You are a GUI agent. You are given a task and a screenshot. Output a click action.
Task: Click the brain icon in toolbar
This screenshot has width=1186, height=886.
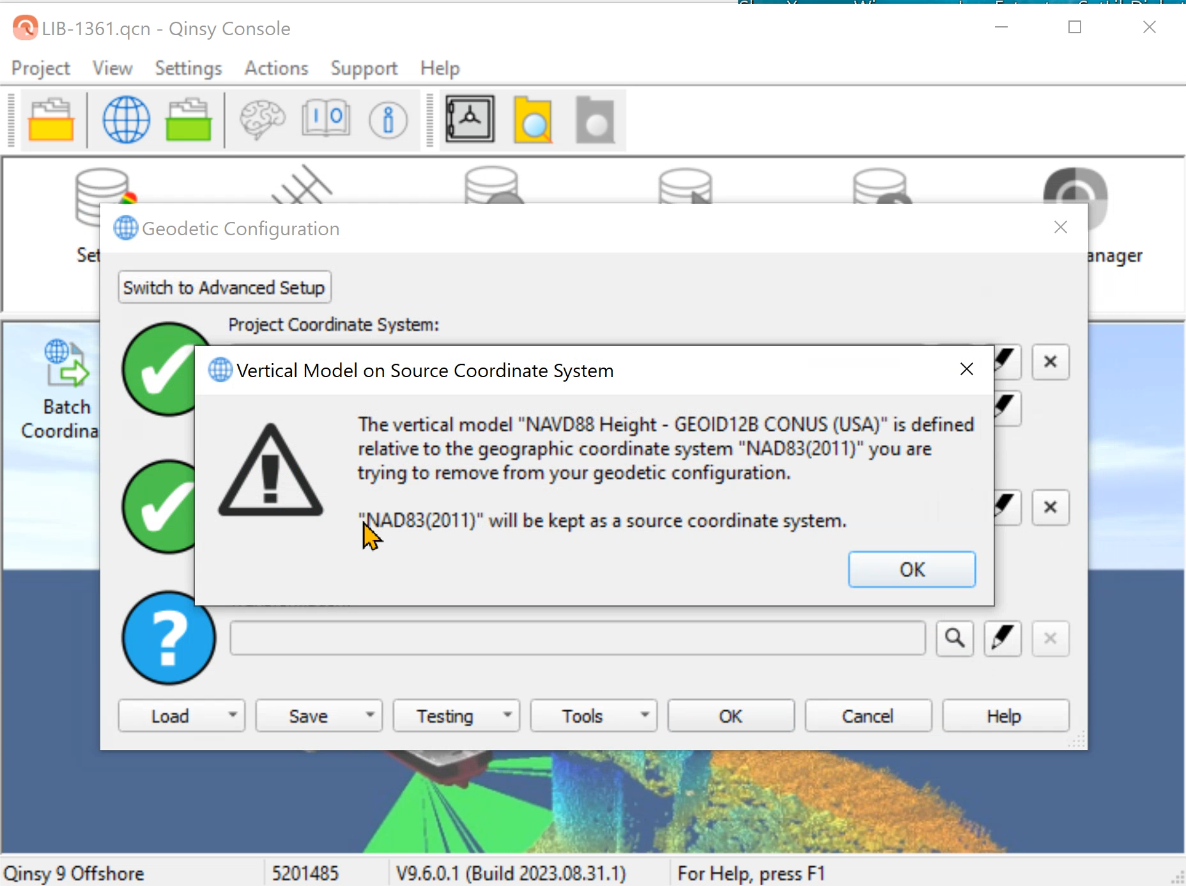(x=262, y=120)
